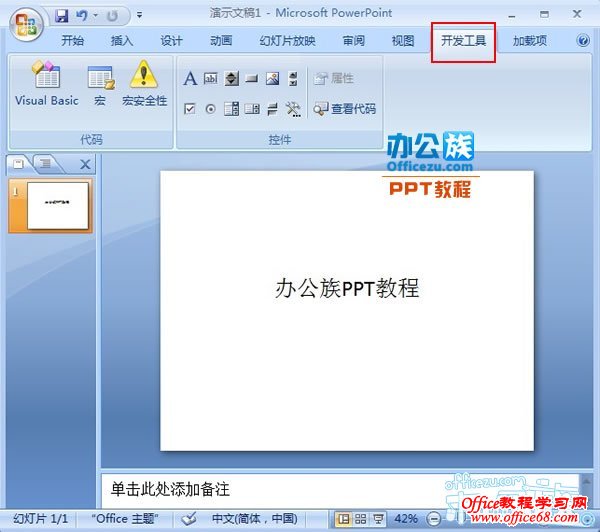Switch to the 插入 ribbon tab
Image resolution: width=600 pixels, height=532 pixels.
(122, 41)
